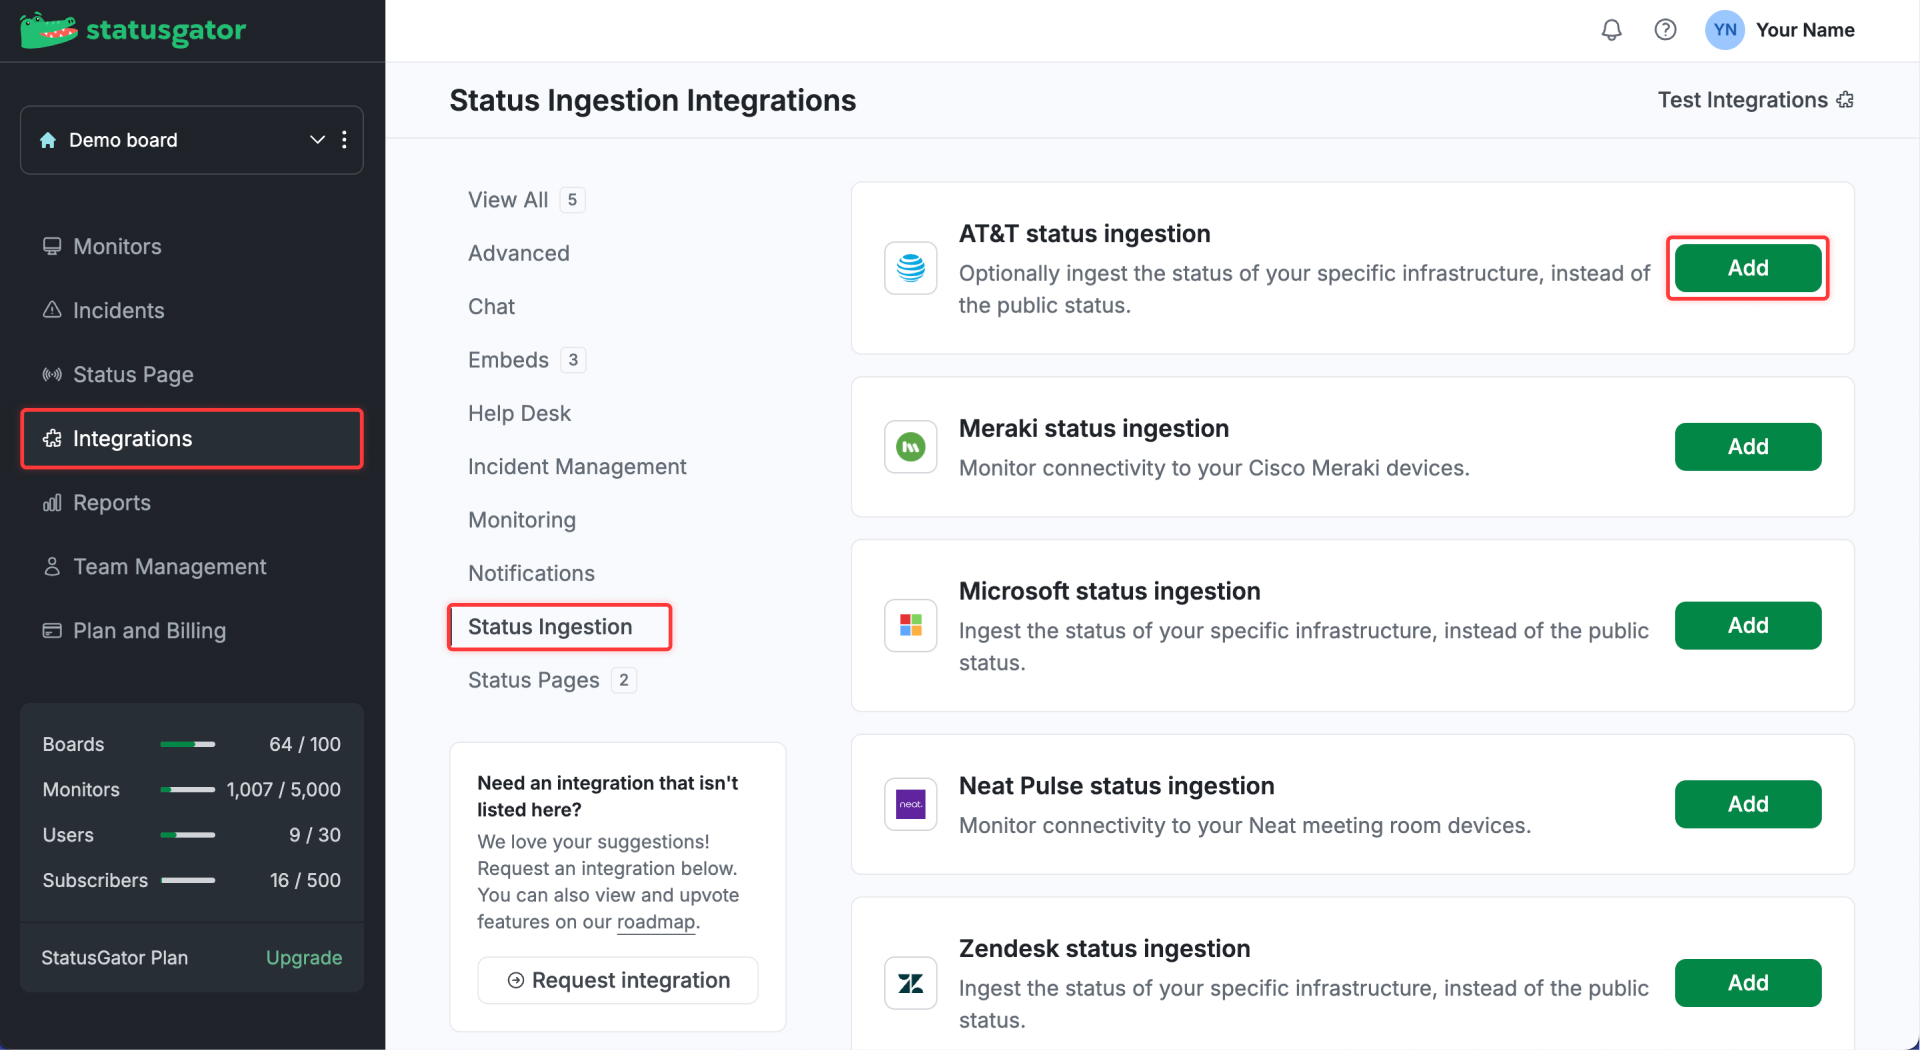1920x1050 pixels.
Task: Add the AT&T status ingestion integration
Action: point(1748,268)
